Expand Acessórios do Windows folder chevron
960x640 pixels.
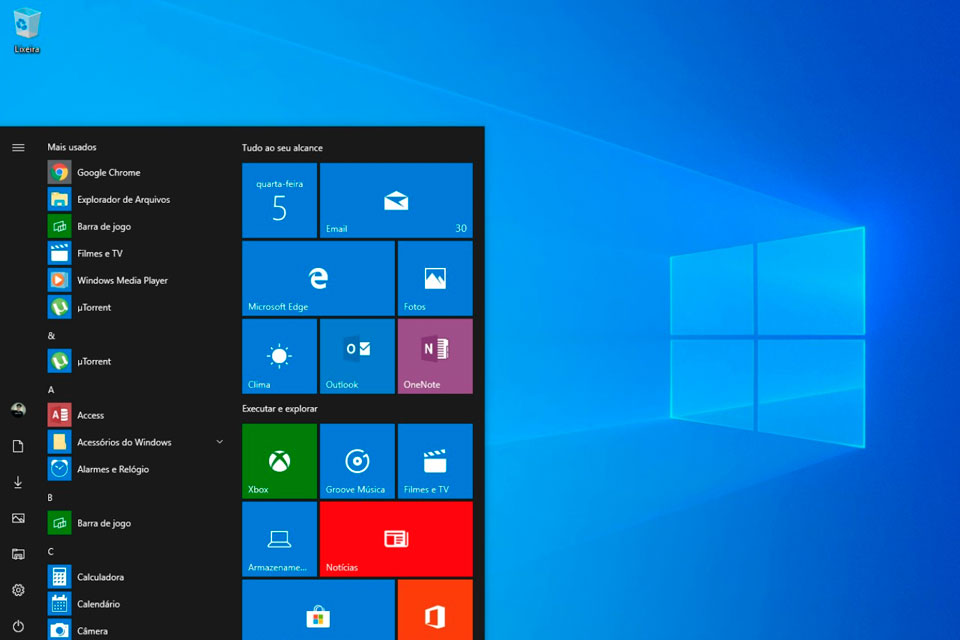(x=220, y=442)
